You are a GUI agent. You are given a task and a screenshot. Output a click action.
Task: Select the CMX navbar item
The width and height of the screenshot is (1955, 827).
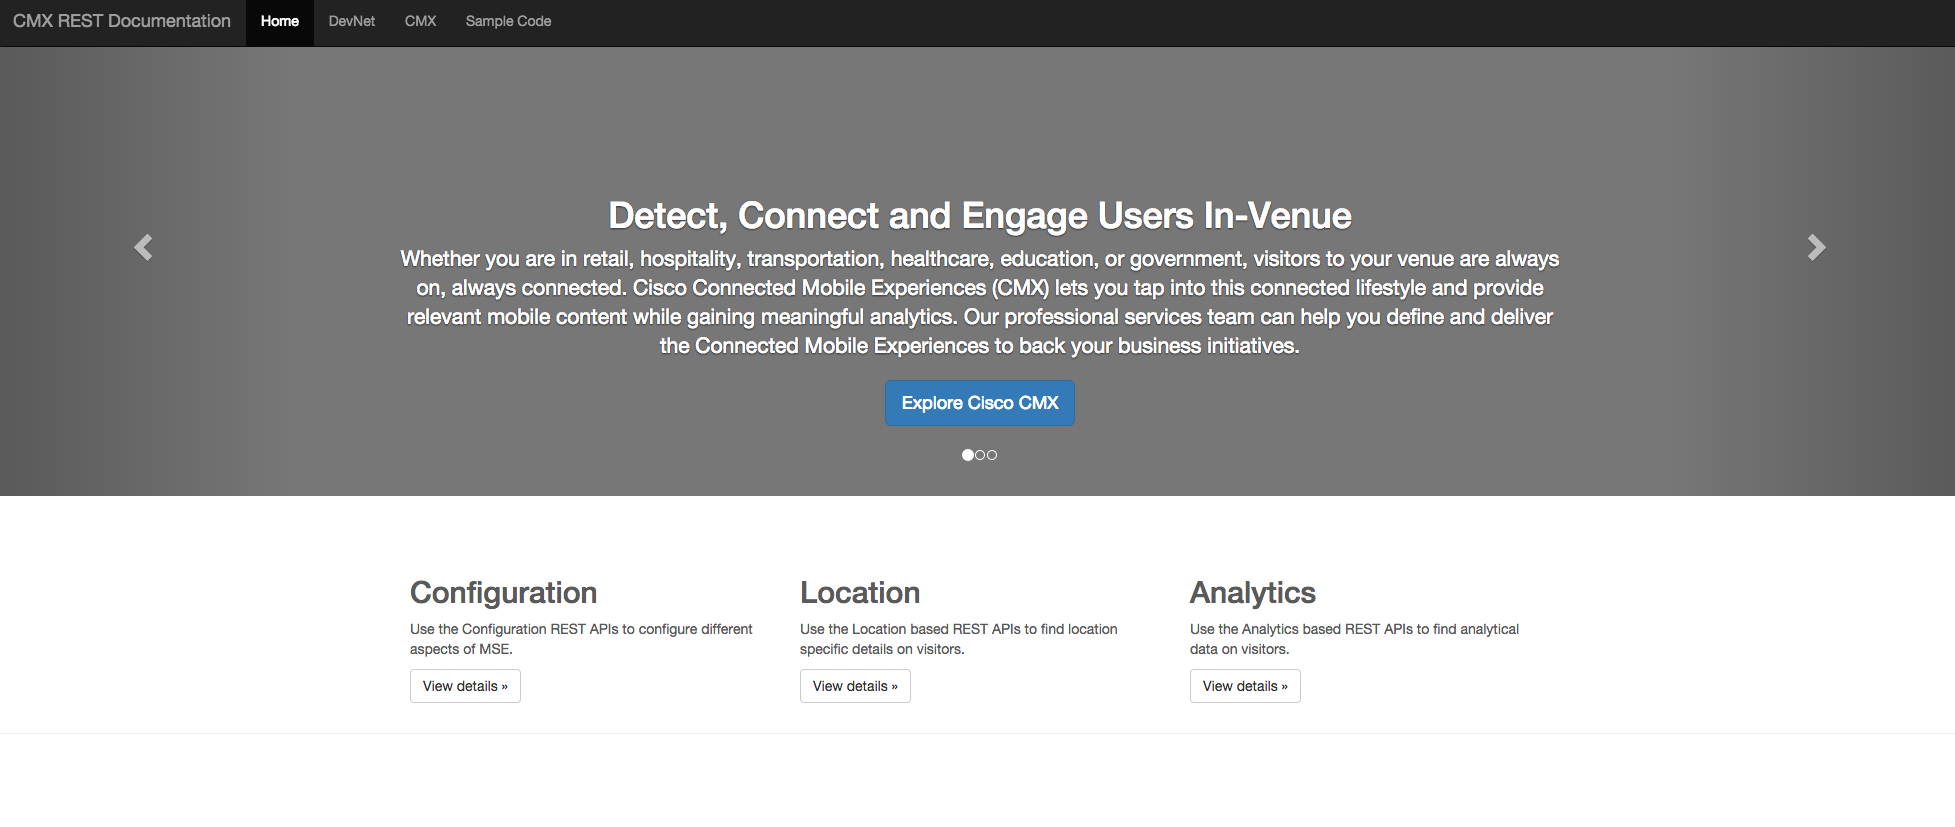click(x=420, y=21)
